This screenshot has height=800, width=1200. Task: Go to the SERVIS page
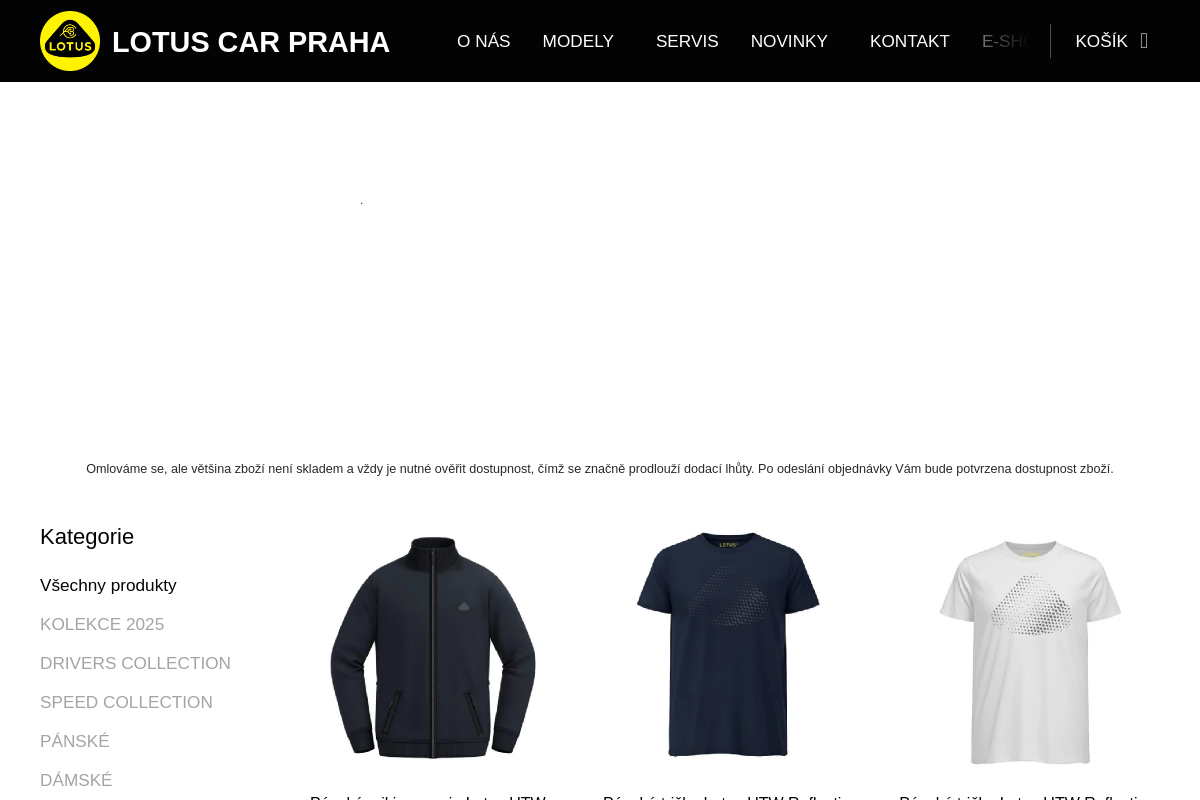687,41
